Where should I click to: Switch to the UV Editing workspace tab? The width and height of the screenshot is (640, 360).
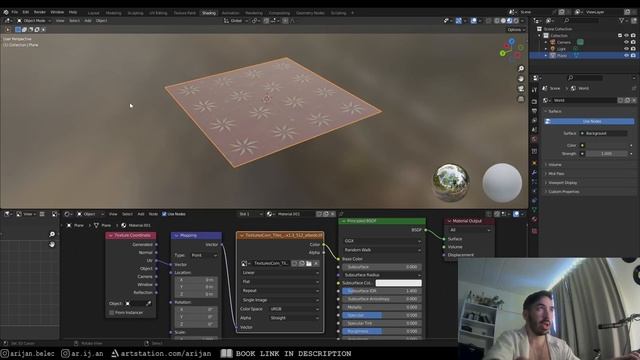158,13
